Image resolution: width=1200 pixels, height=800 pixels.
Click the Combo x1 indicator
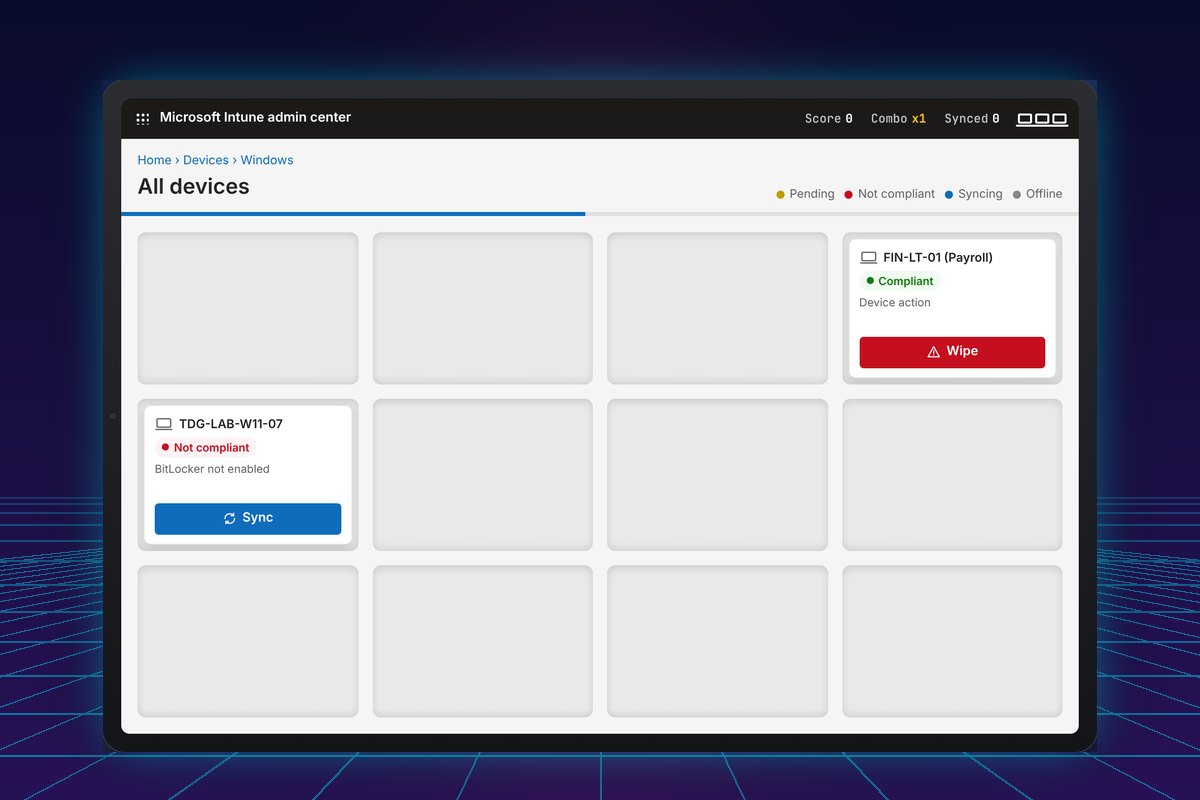pos(898,119)
